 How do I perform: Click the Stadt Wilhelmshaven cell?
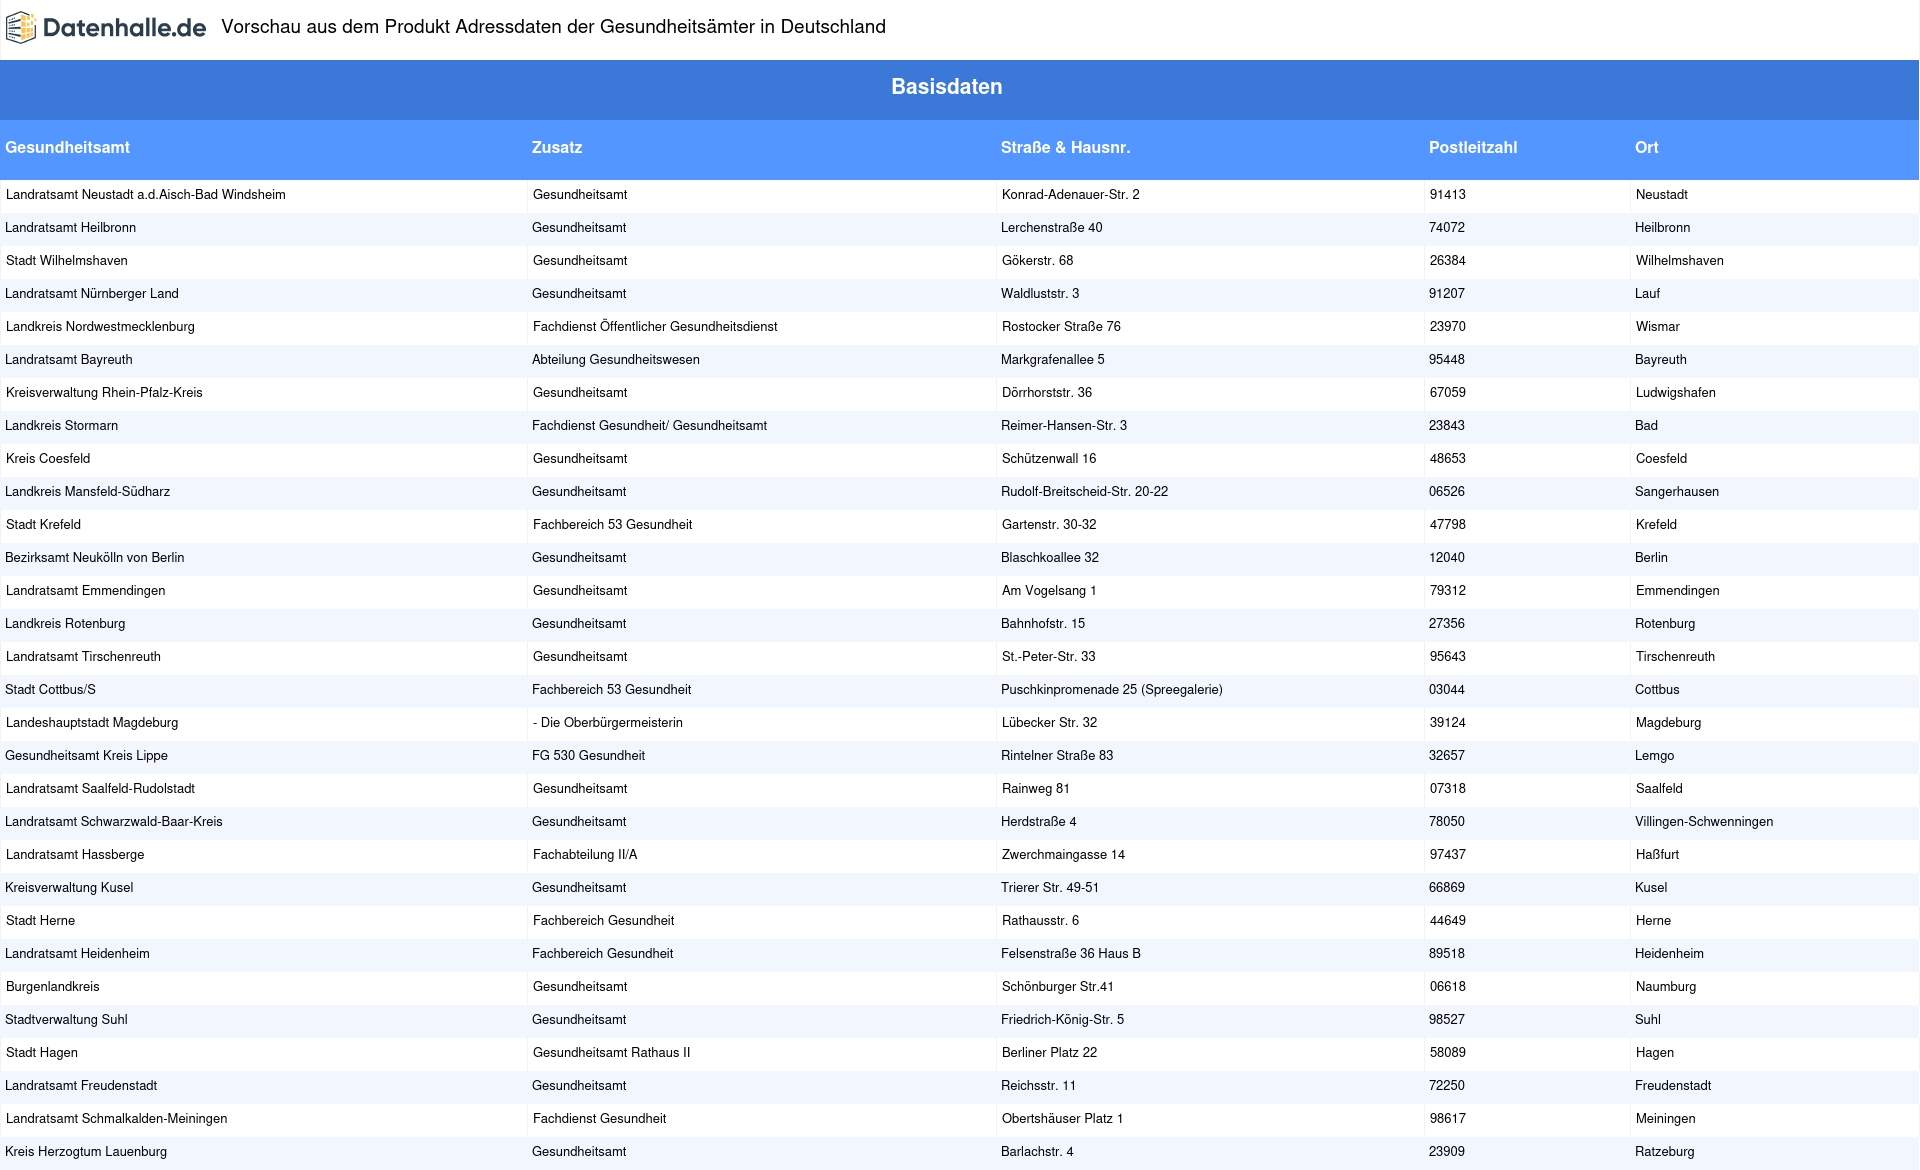click(67, 261)
